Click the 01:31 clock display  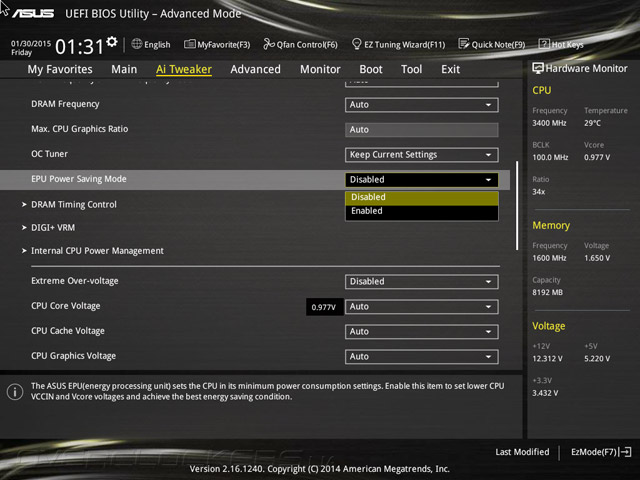pyautogui.click(x=79, y=47)
